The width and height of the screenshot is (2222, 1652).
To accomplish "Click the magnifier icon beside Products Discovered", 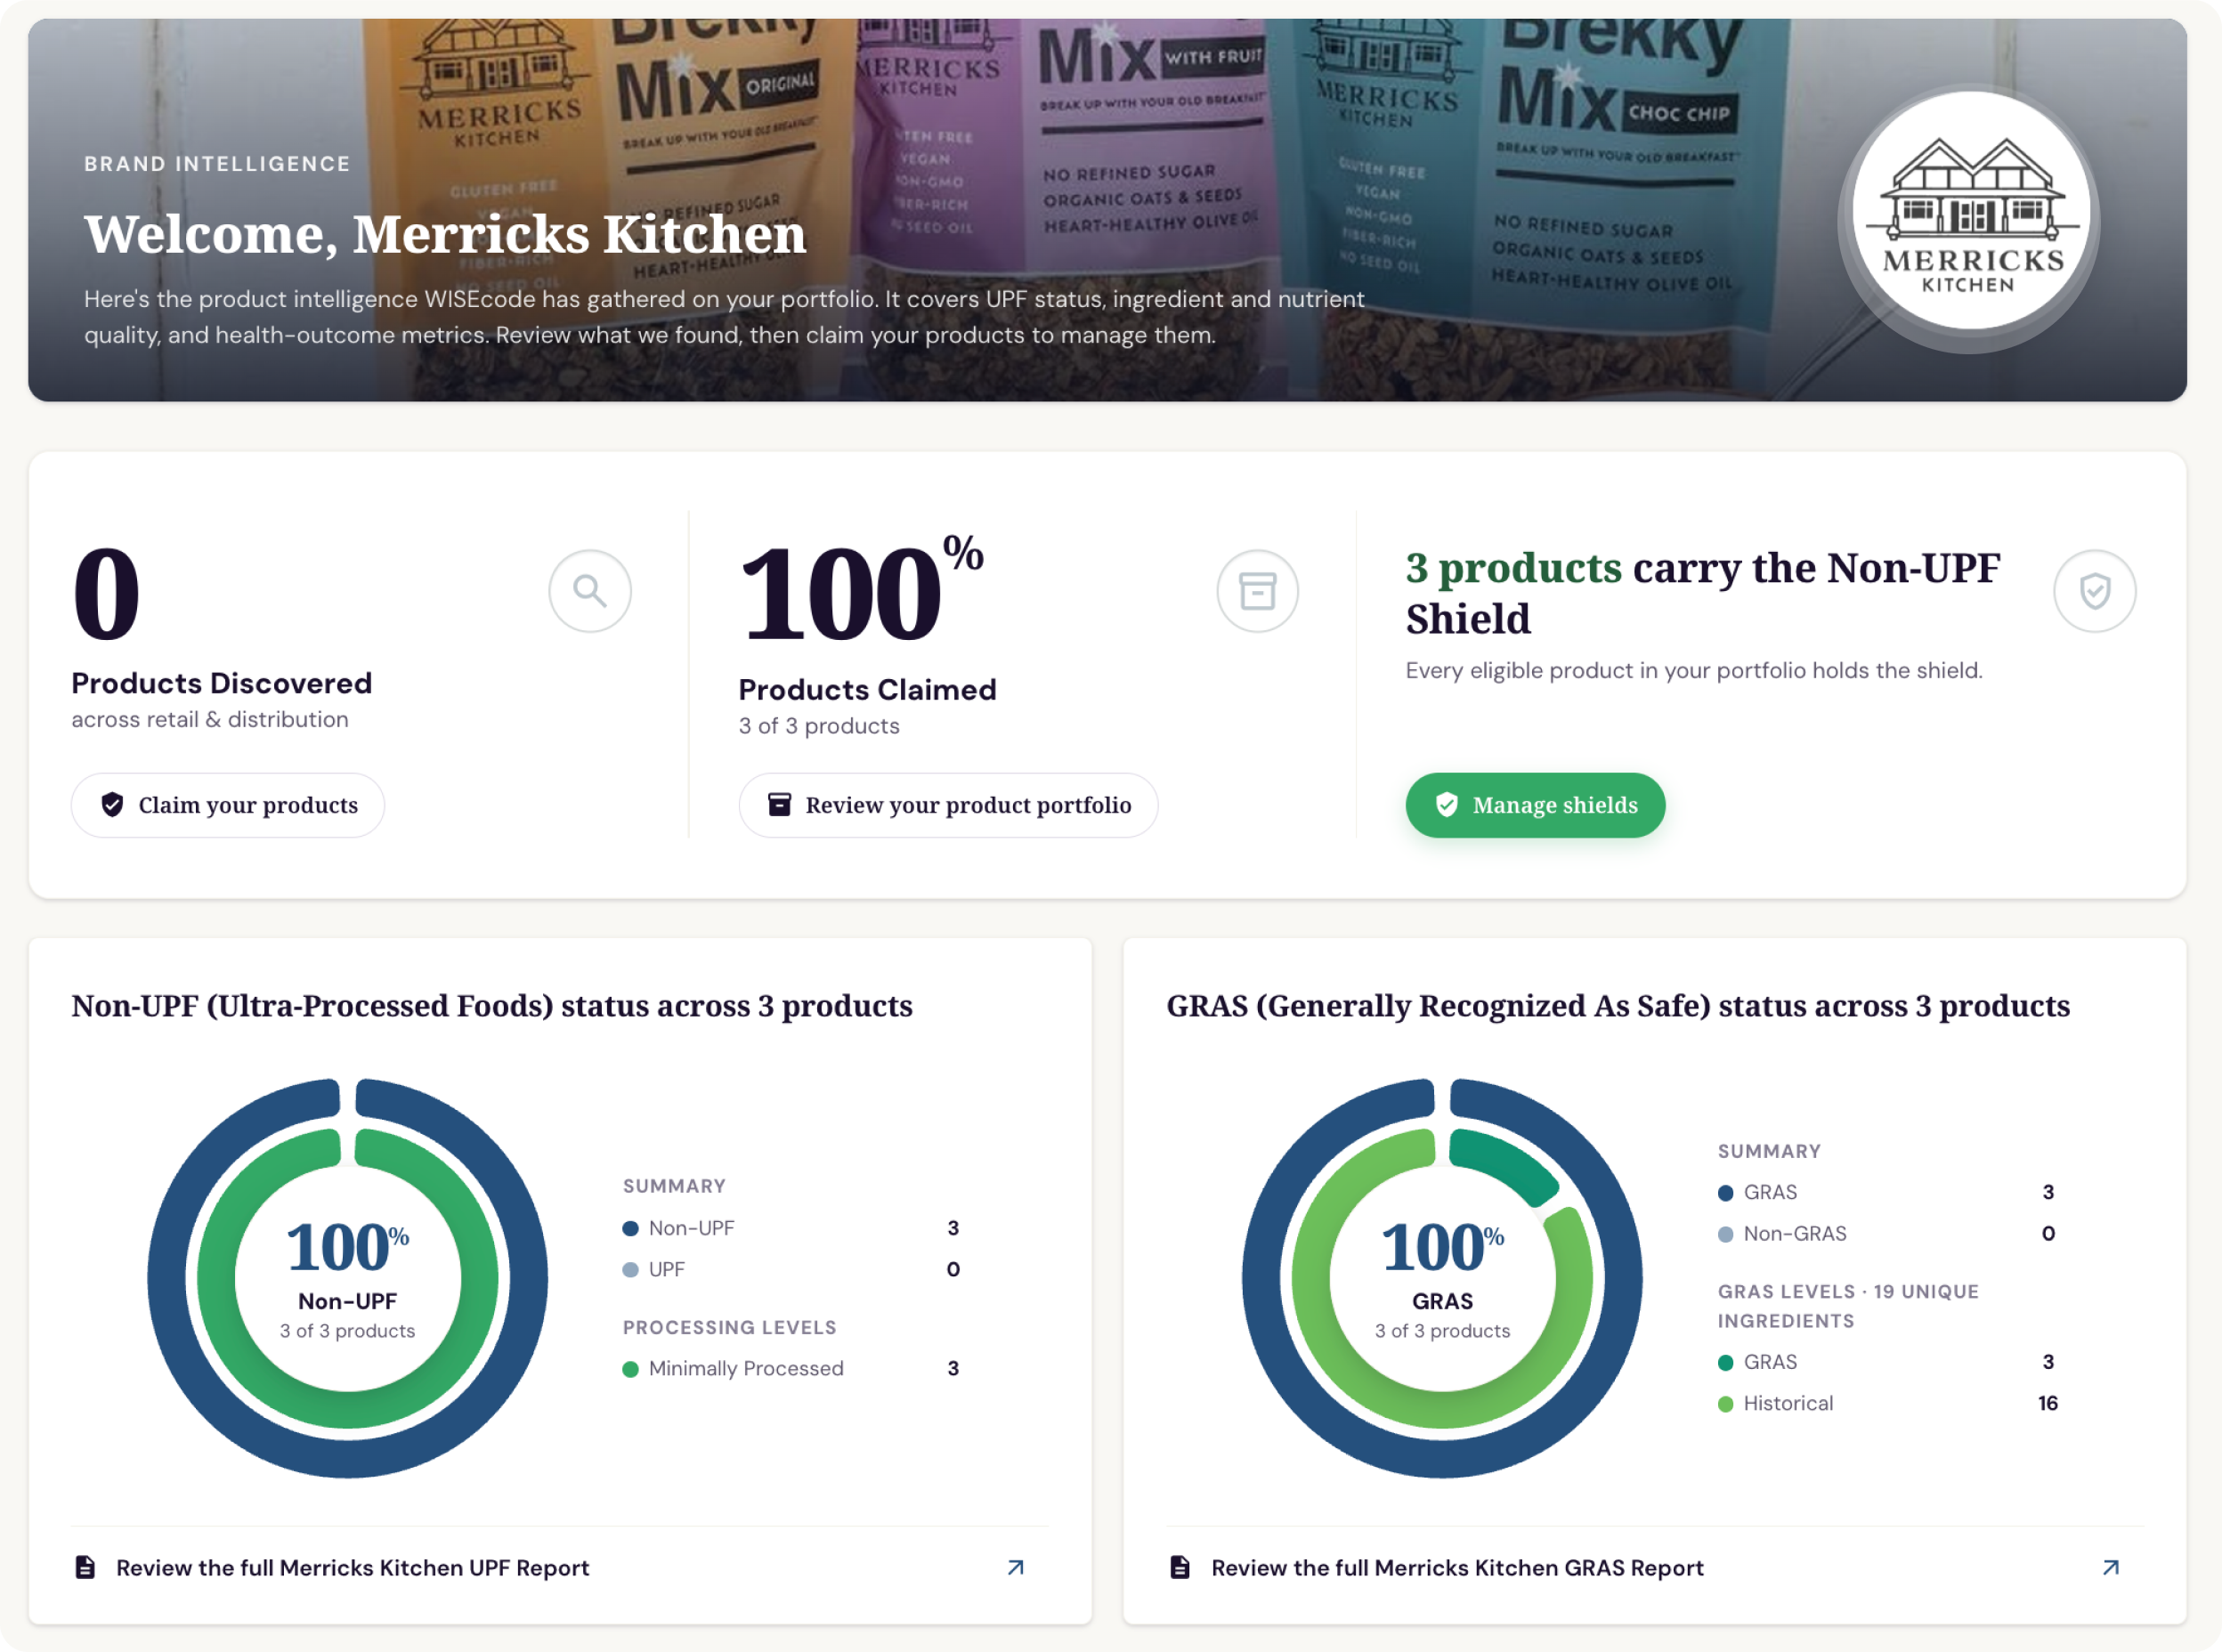I will (590, 591).
